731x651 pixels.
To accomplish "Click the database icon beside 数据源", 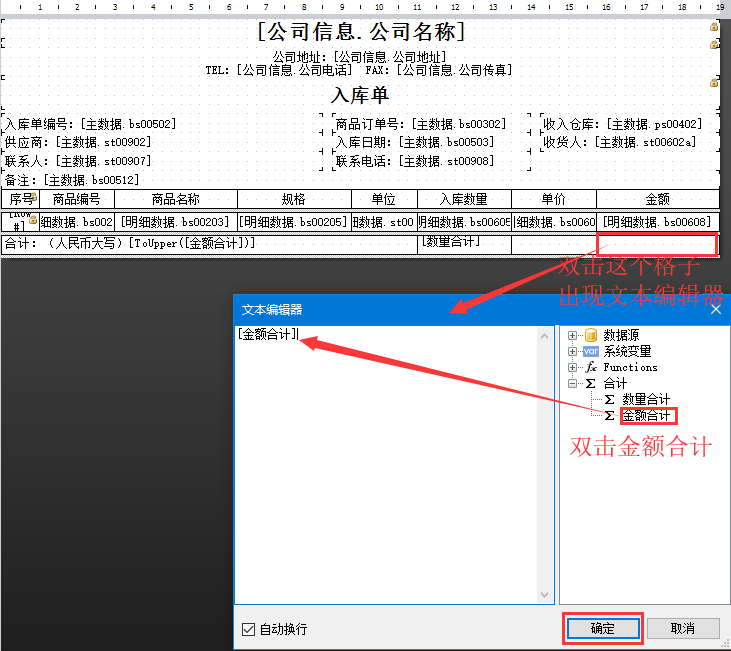I will tap(590, 335).
